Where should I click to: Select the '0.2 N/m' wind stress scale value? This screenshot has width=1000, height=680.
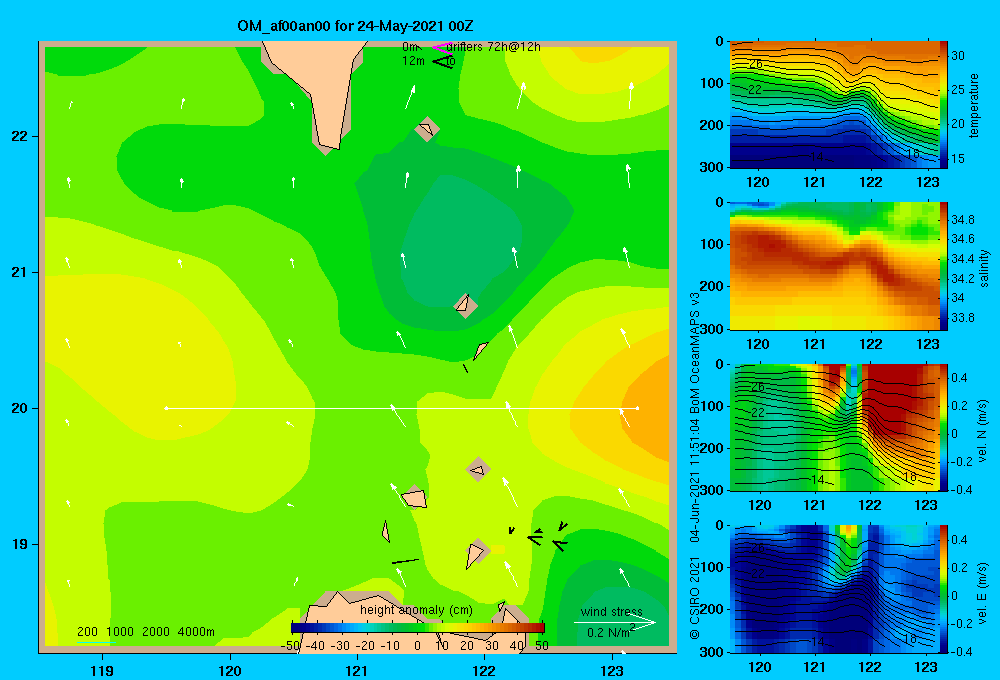click(x=609, y=632)
